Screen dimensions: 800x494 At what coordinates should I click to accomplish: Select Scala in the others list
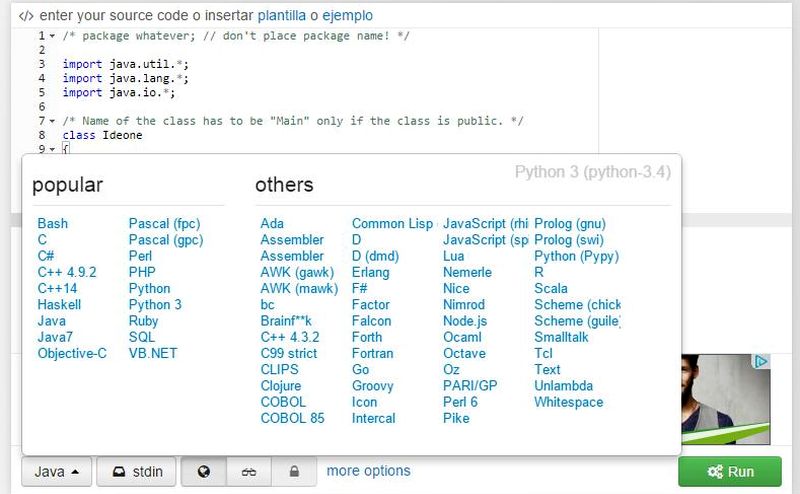551,288
